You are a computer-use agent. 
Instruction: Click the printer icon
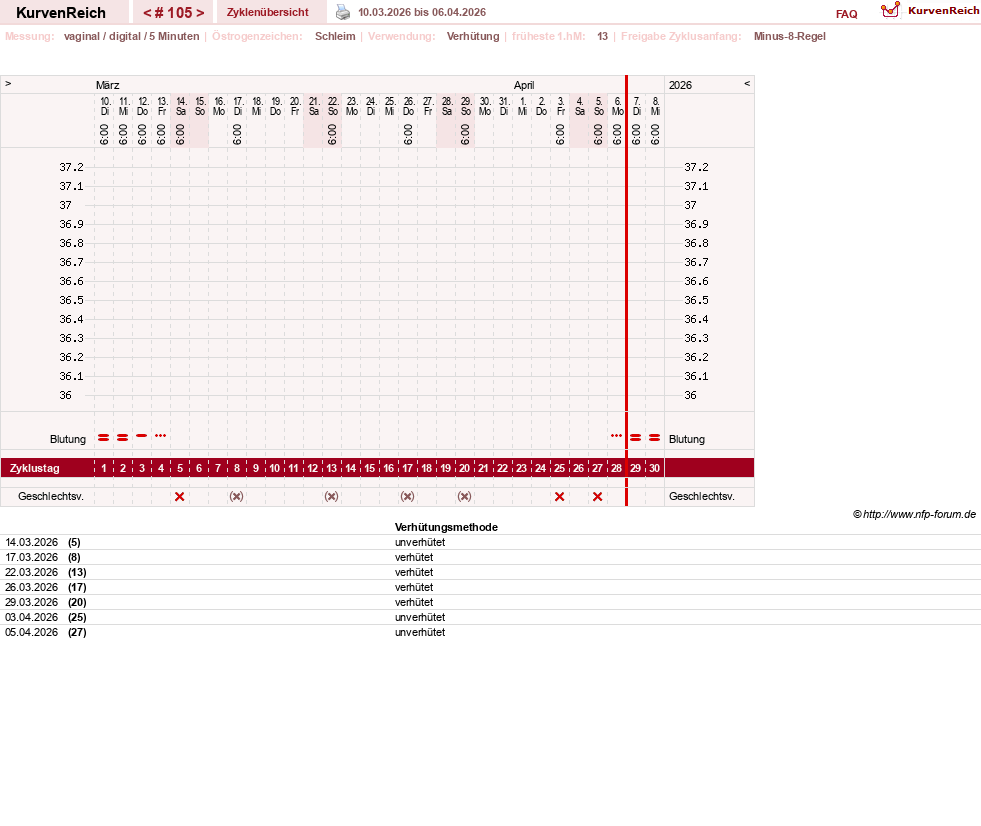tap(343, 12)
